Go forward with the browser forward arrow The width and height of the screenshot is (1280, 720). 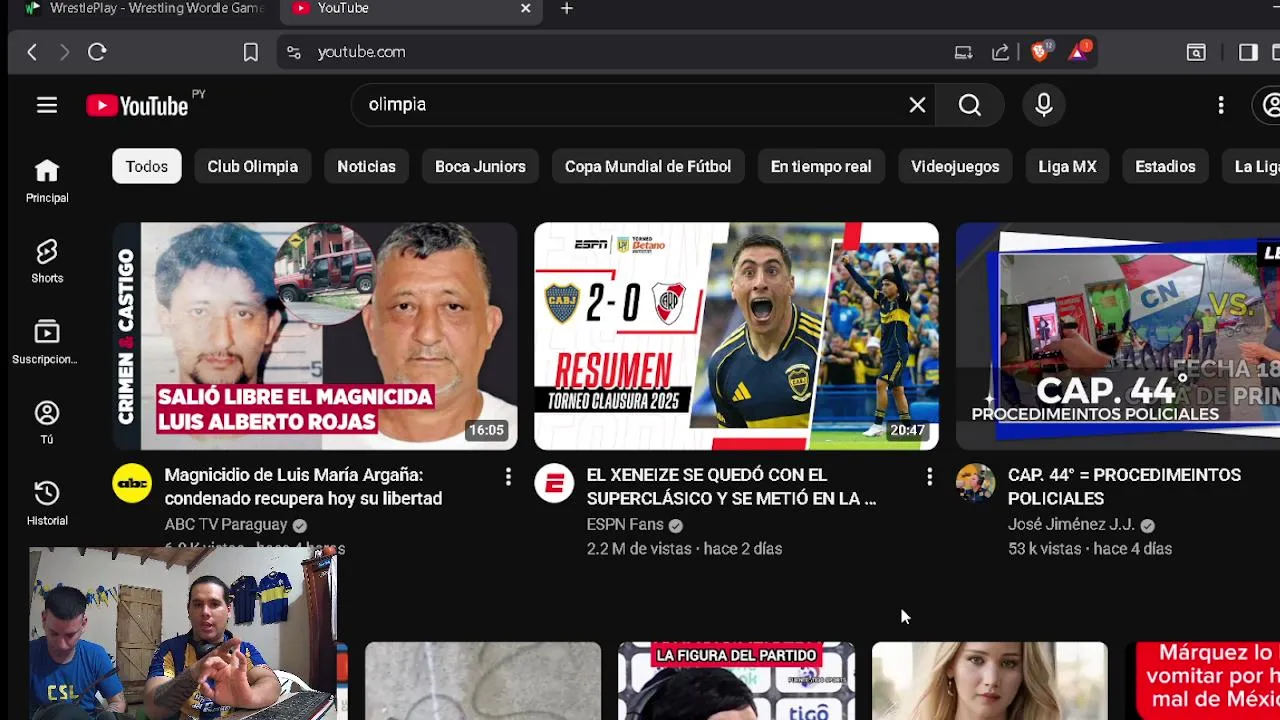[64, 52]
